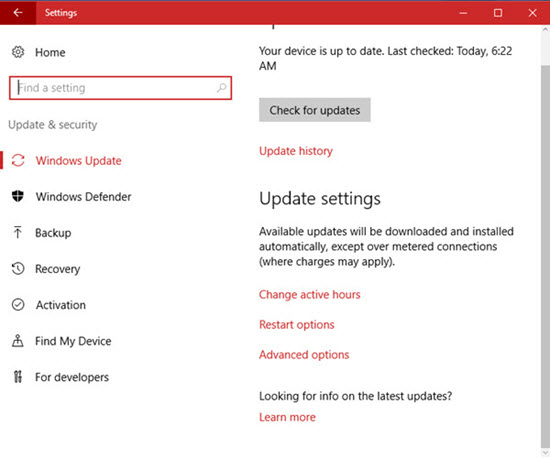Select Recovery in the sidebar
This screenshot has height=458, width=550.
pyautogui.click(x=58, y=269)
